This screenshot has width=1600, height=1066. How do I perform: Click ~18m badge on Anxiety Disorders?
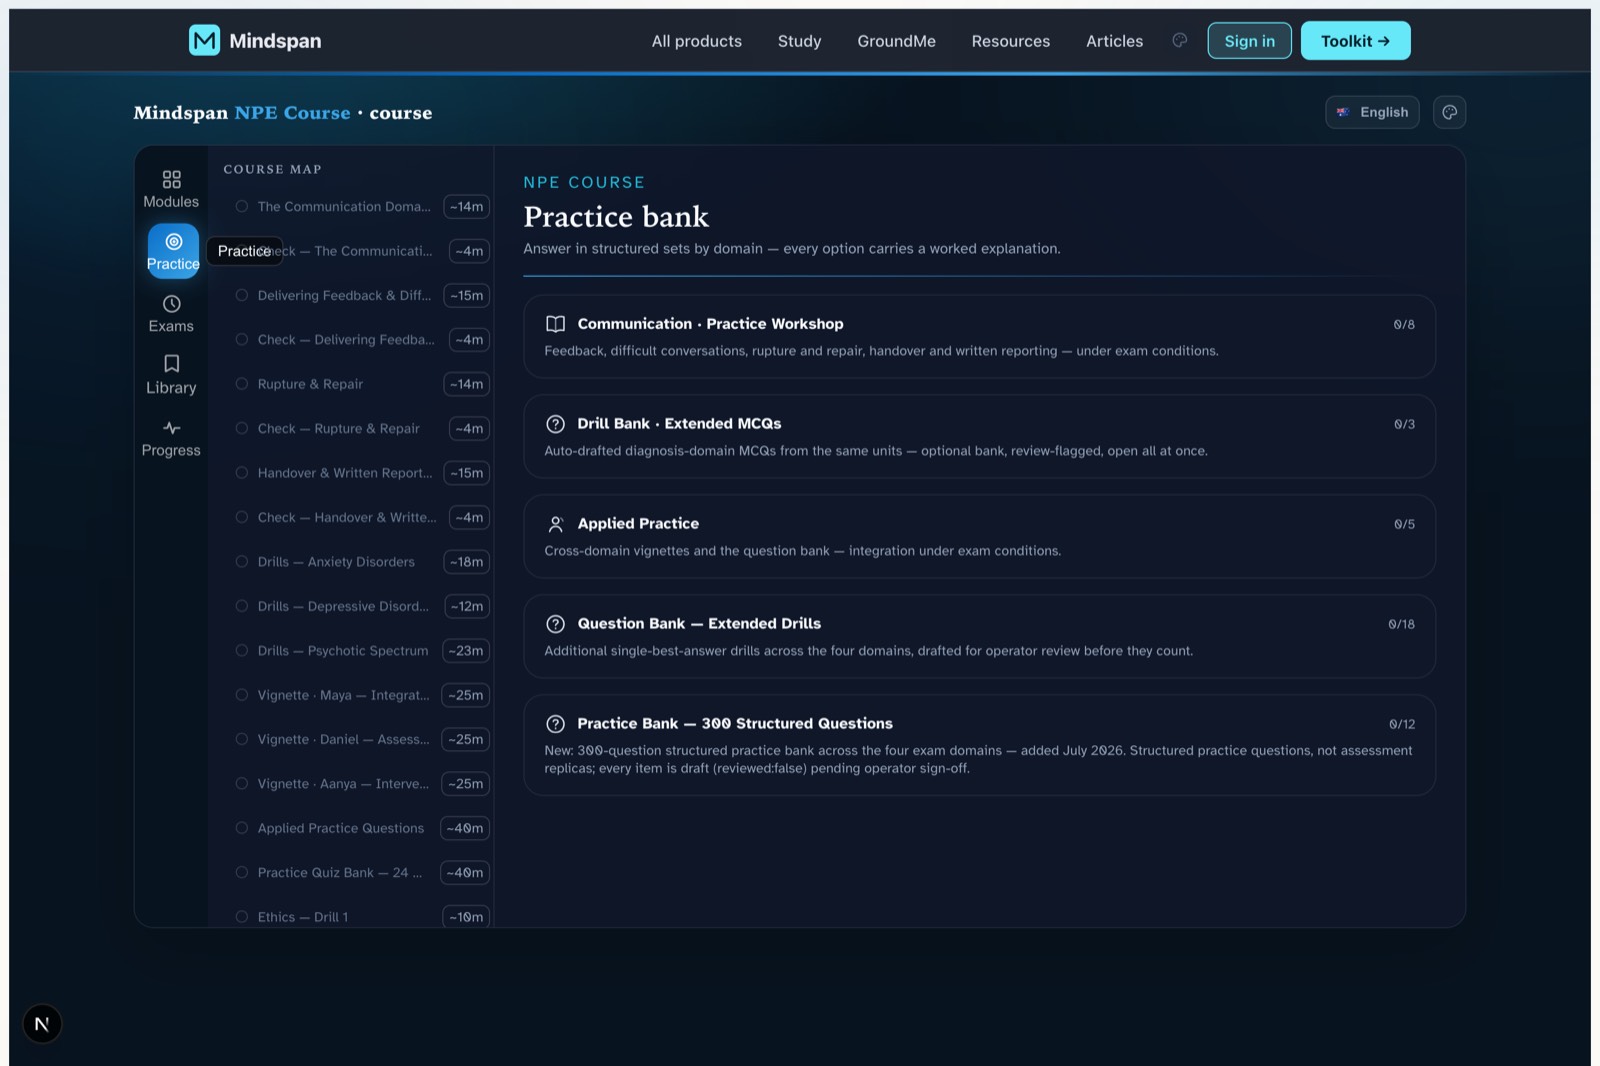pos(466,561)
